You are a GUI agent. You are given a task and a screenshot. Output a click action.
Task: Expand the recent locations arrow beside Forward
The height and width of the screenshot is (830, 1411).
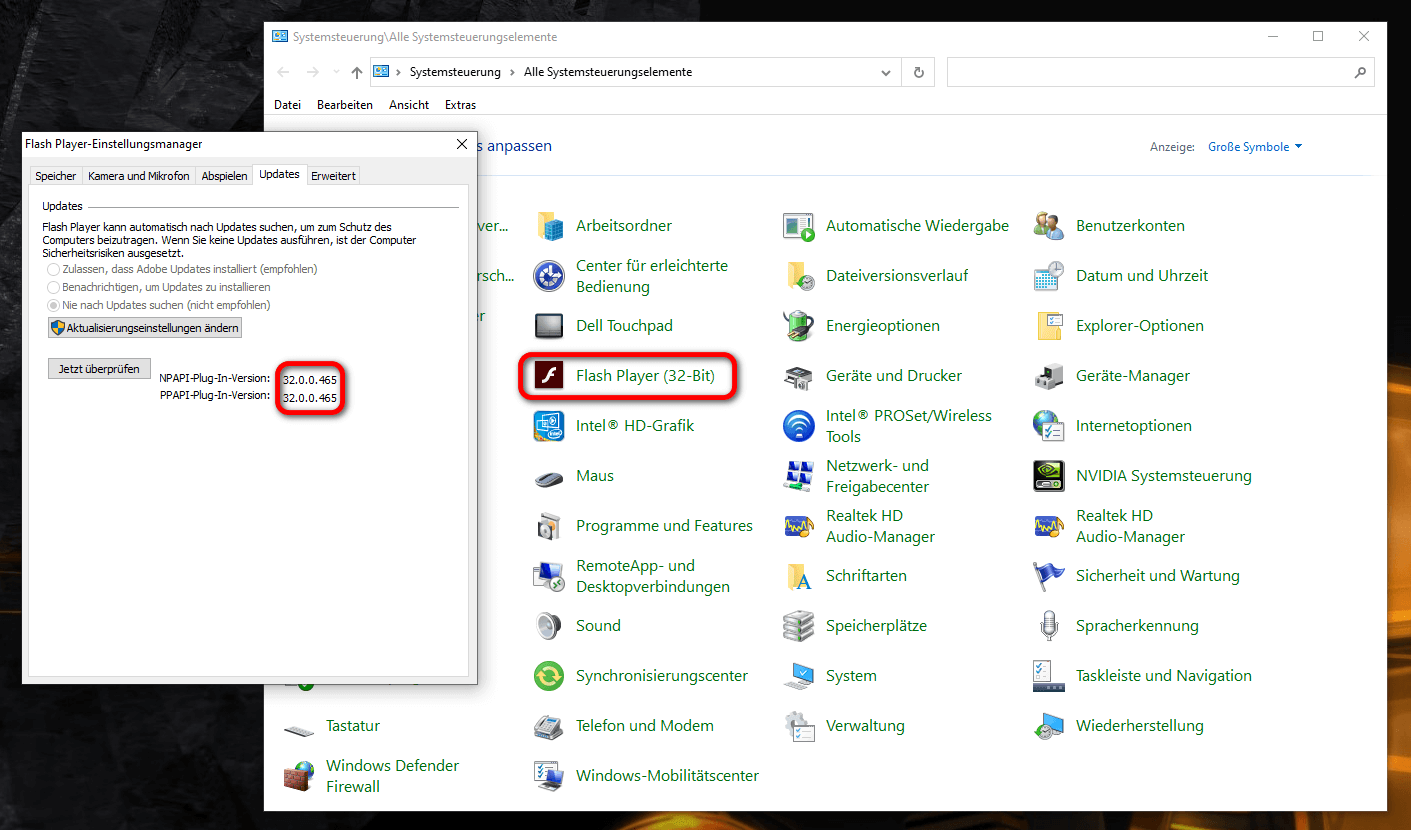(x=335, y=72)
